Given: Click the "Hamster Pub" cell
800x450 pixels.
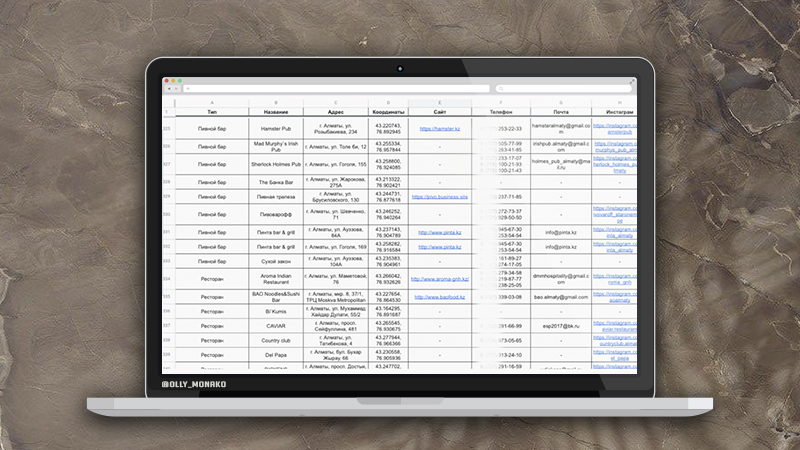Looking at the screenshot, I should [x=276, y=129].
